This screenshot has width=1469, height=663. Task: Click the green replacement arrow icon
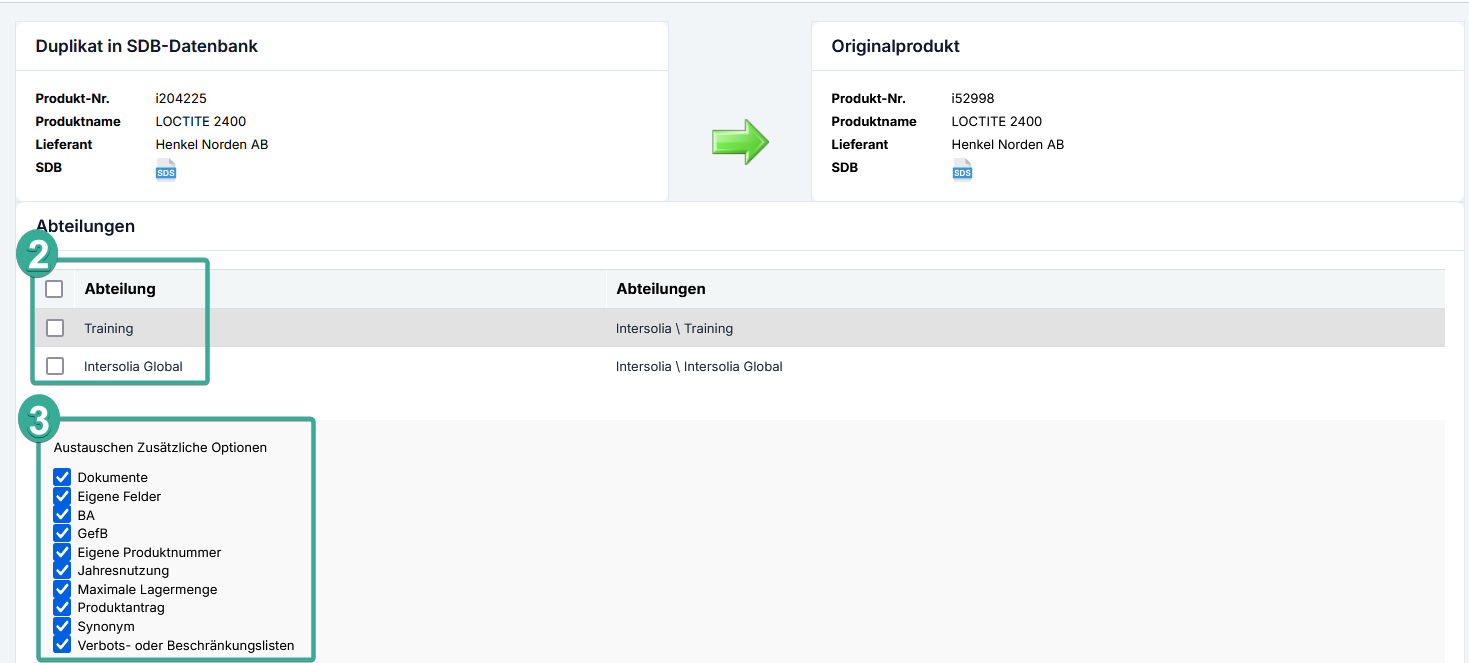(x=740, y=141)
